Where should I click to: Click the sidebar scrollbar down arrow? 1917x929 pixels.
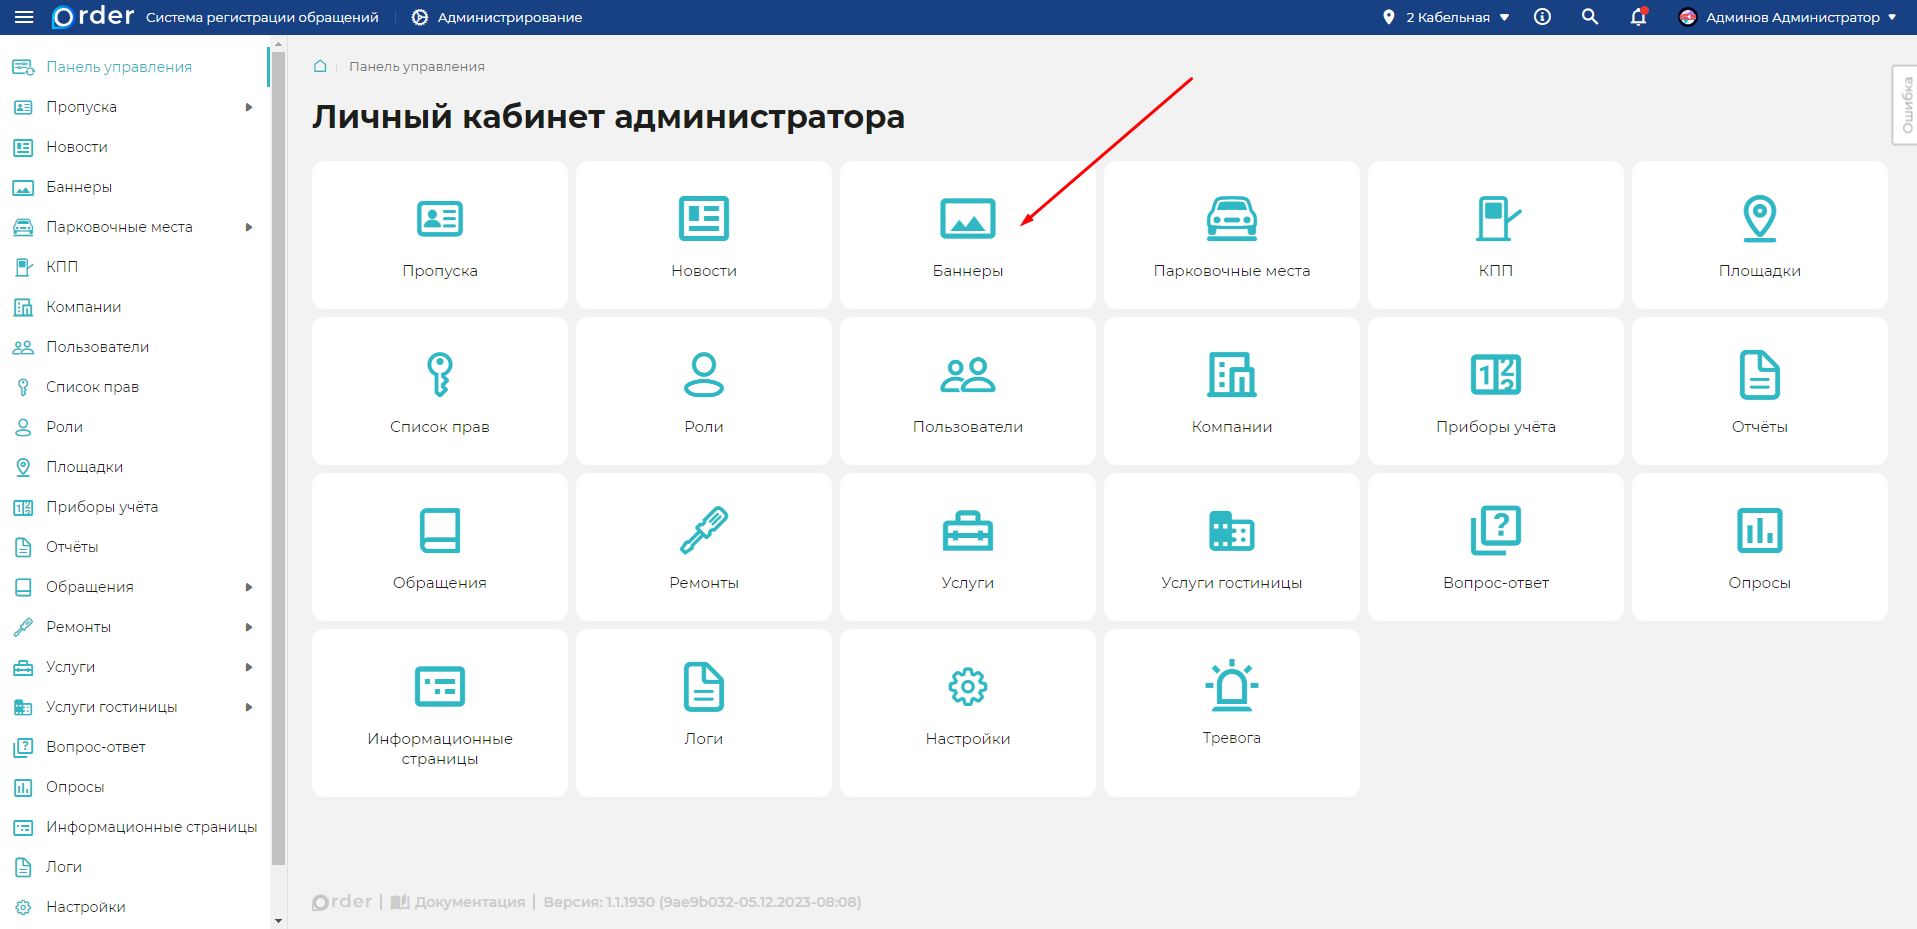click(x=278, y=920)
